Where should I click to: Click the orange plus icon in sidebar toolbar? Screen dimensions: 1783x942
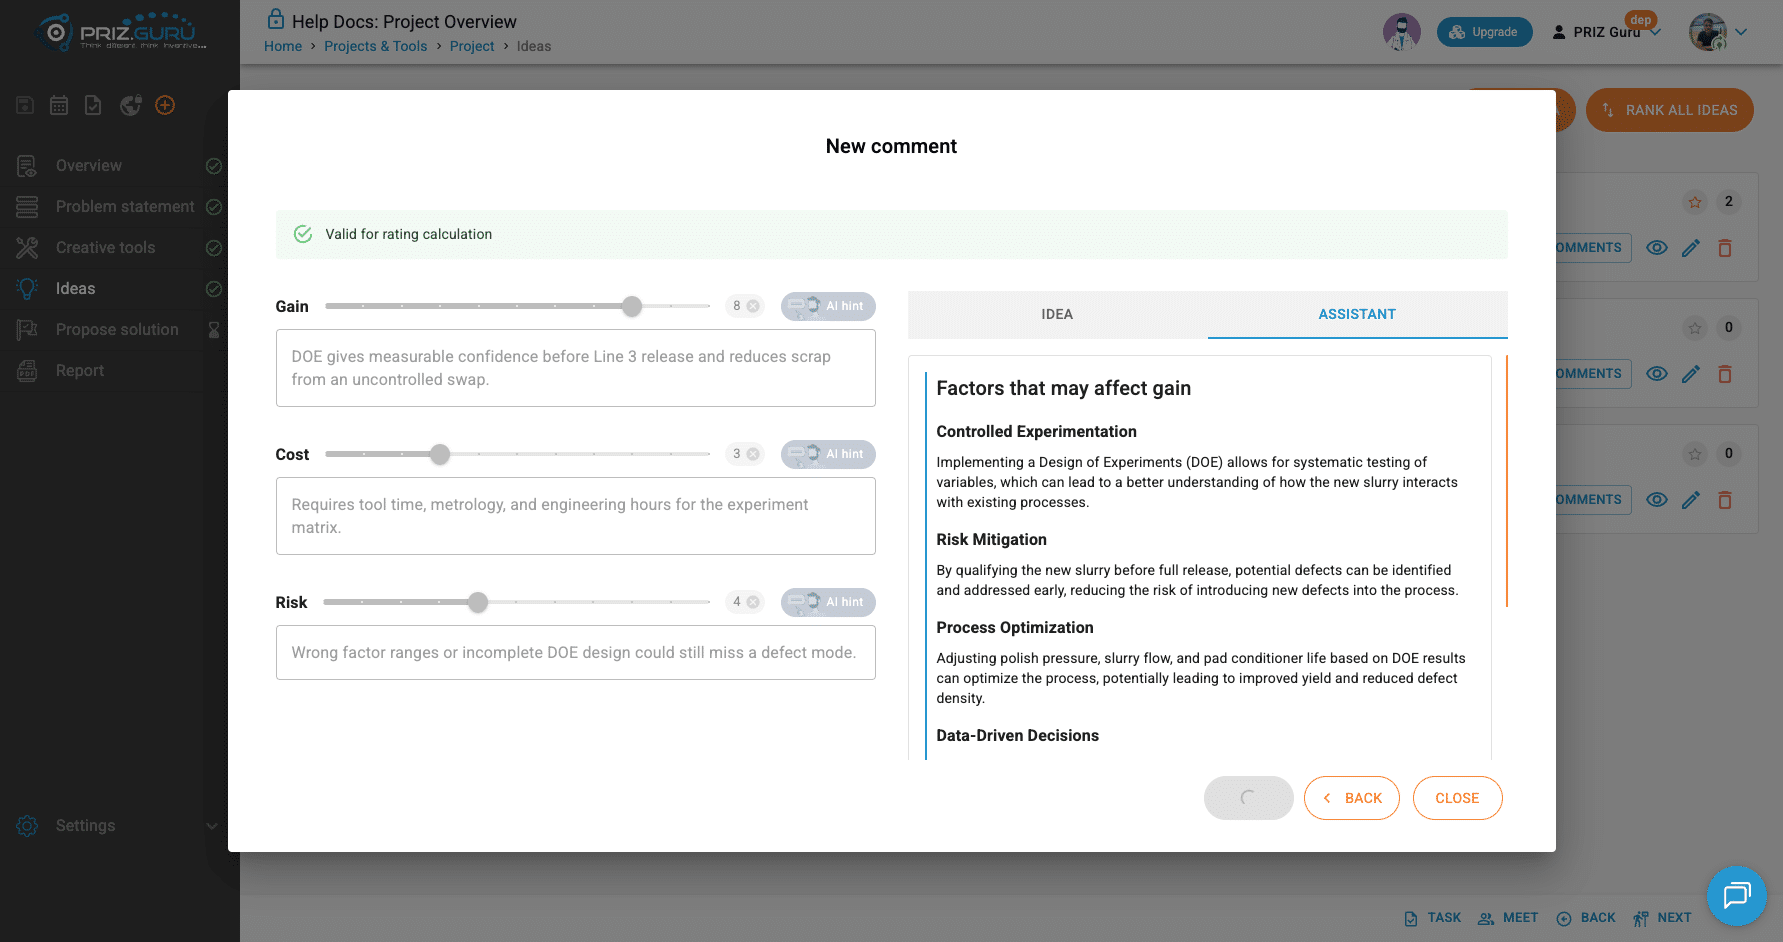pos(165,105)
